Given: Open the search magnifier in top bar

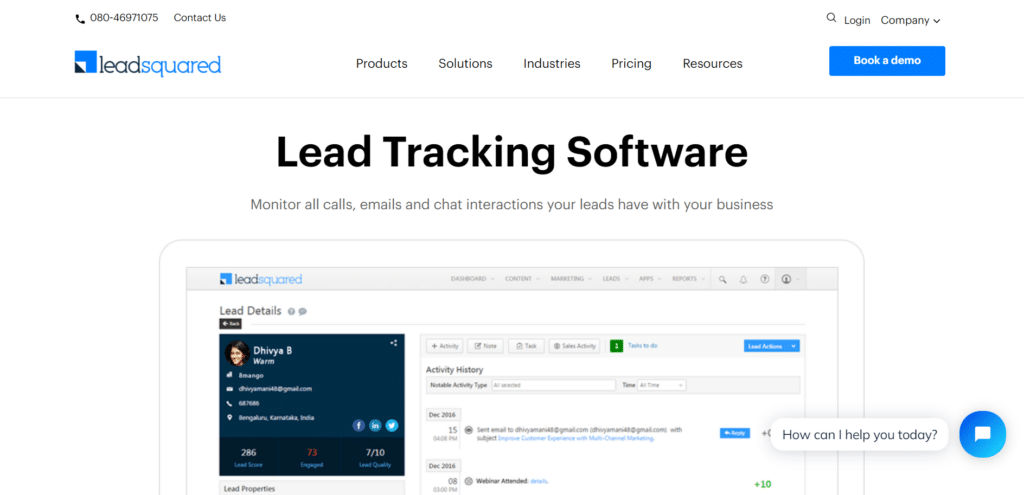Looking at the screenshot, I should 831,18.
